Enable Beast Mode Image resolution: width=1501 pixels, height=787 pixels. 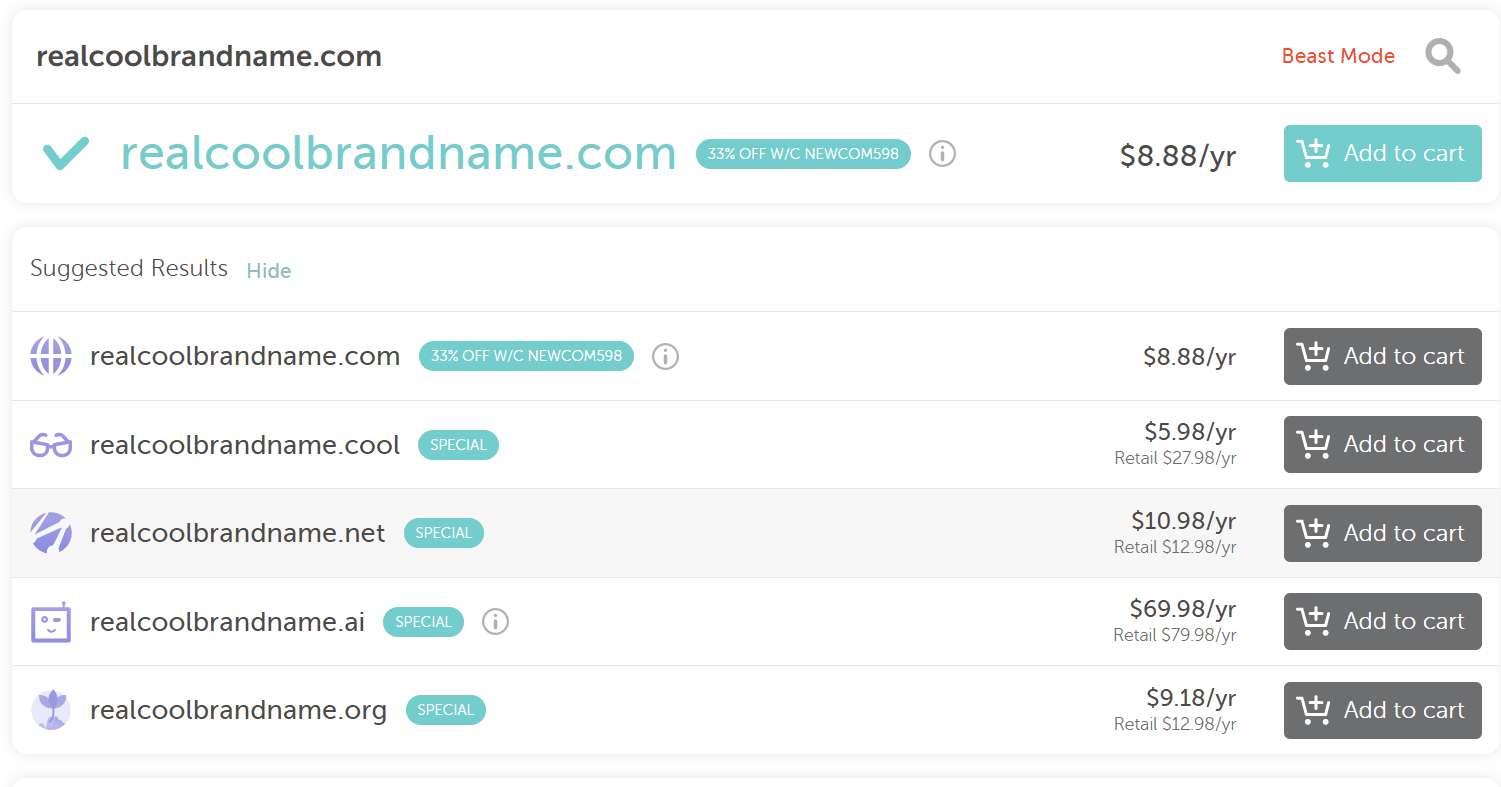1338,56
